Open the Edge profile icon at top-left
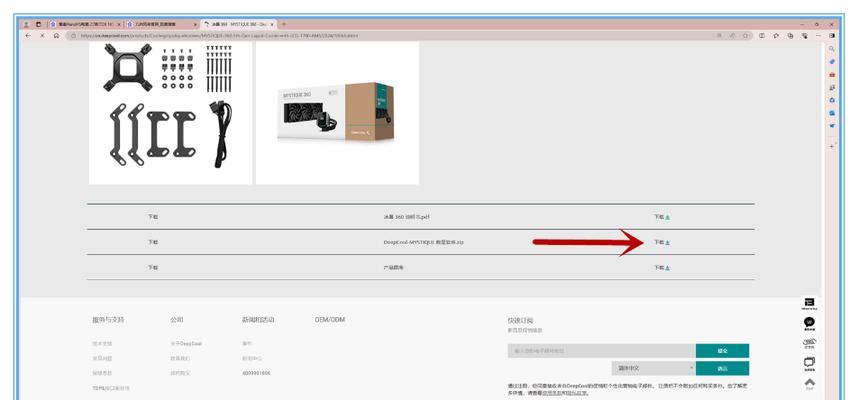The image size is (858, 400). (26, 25)
